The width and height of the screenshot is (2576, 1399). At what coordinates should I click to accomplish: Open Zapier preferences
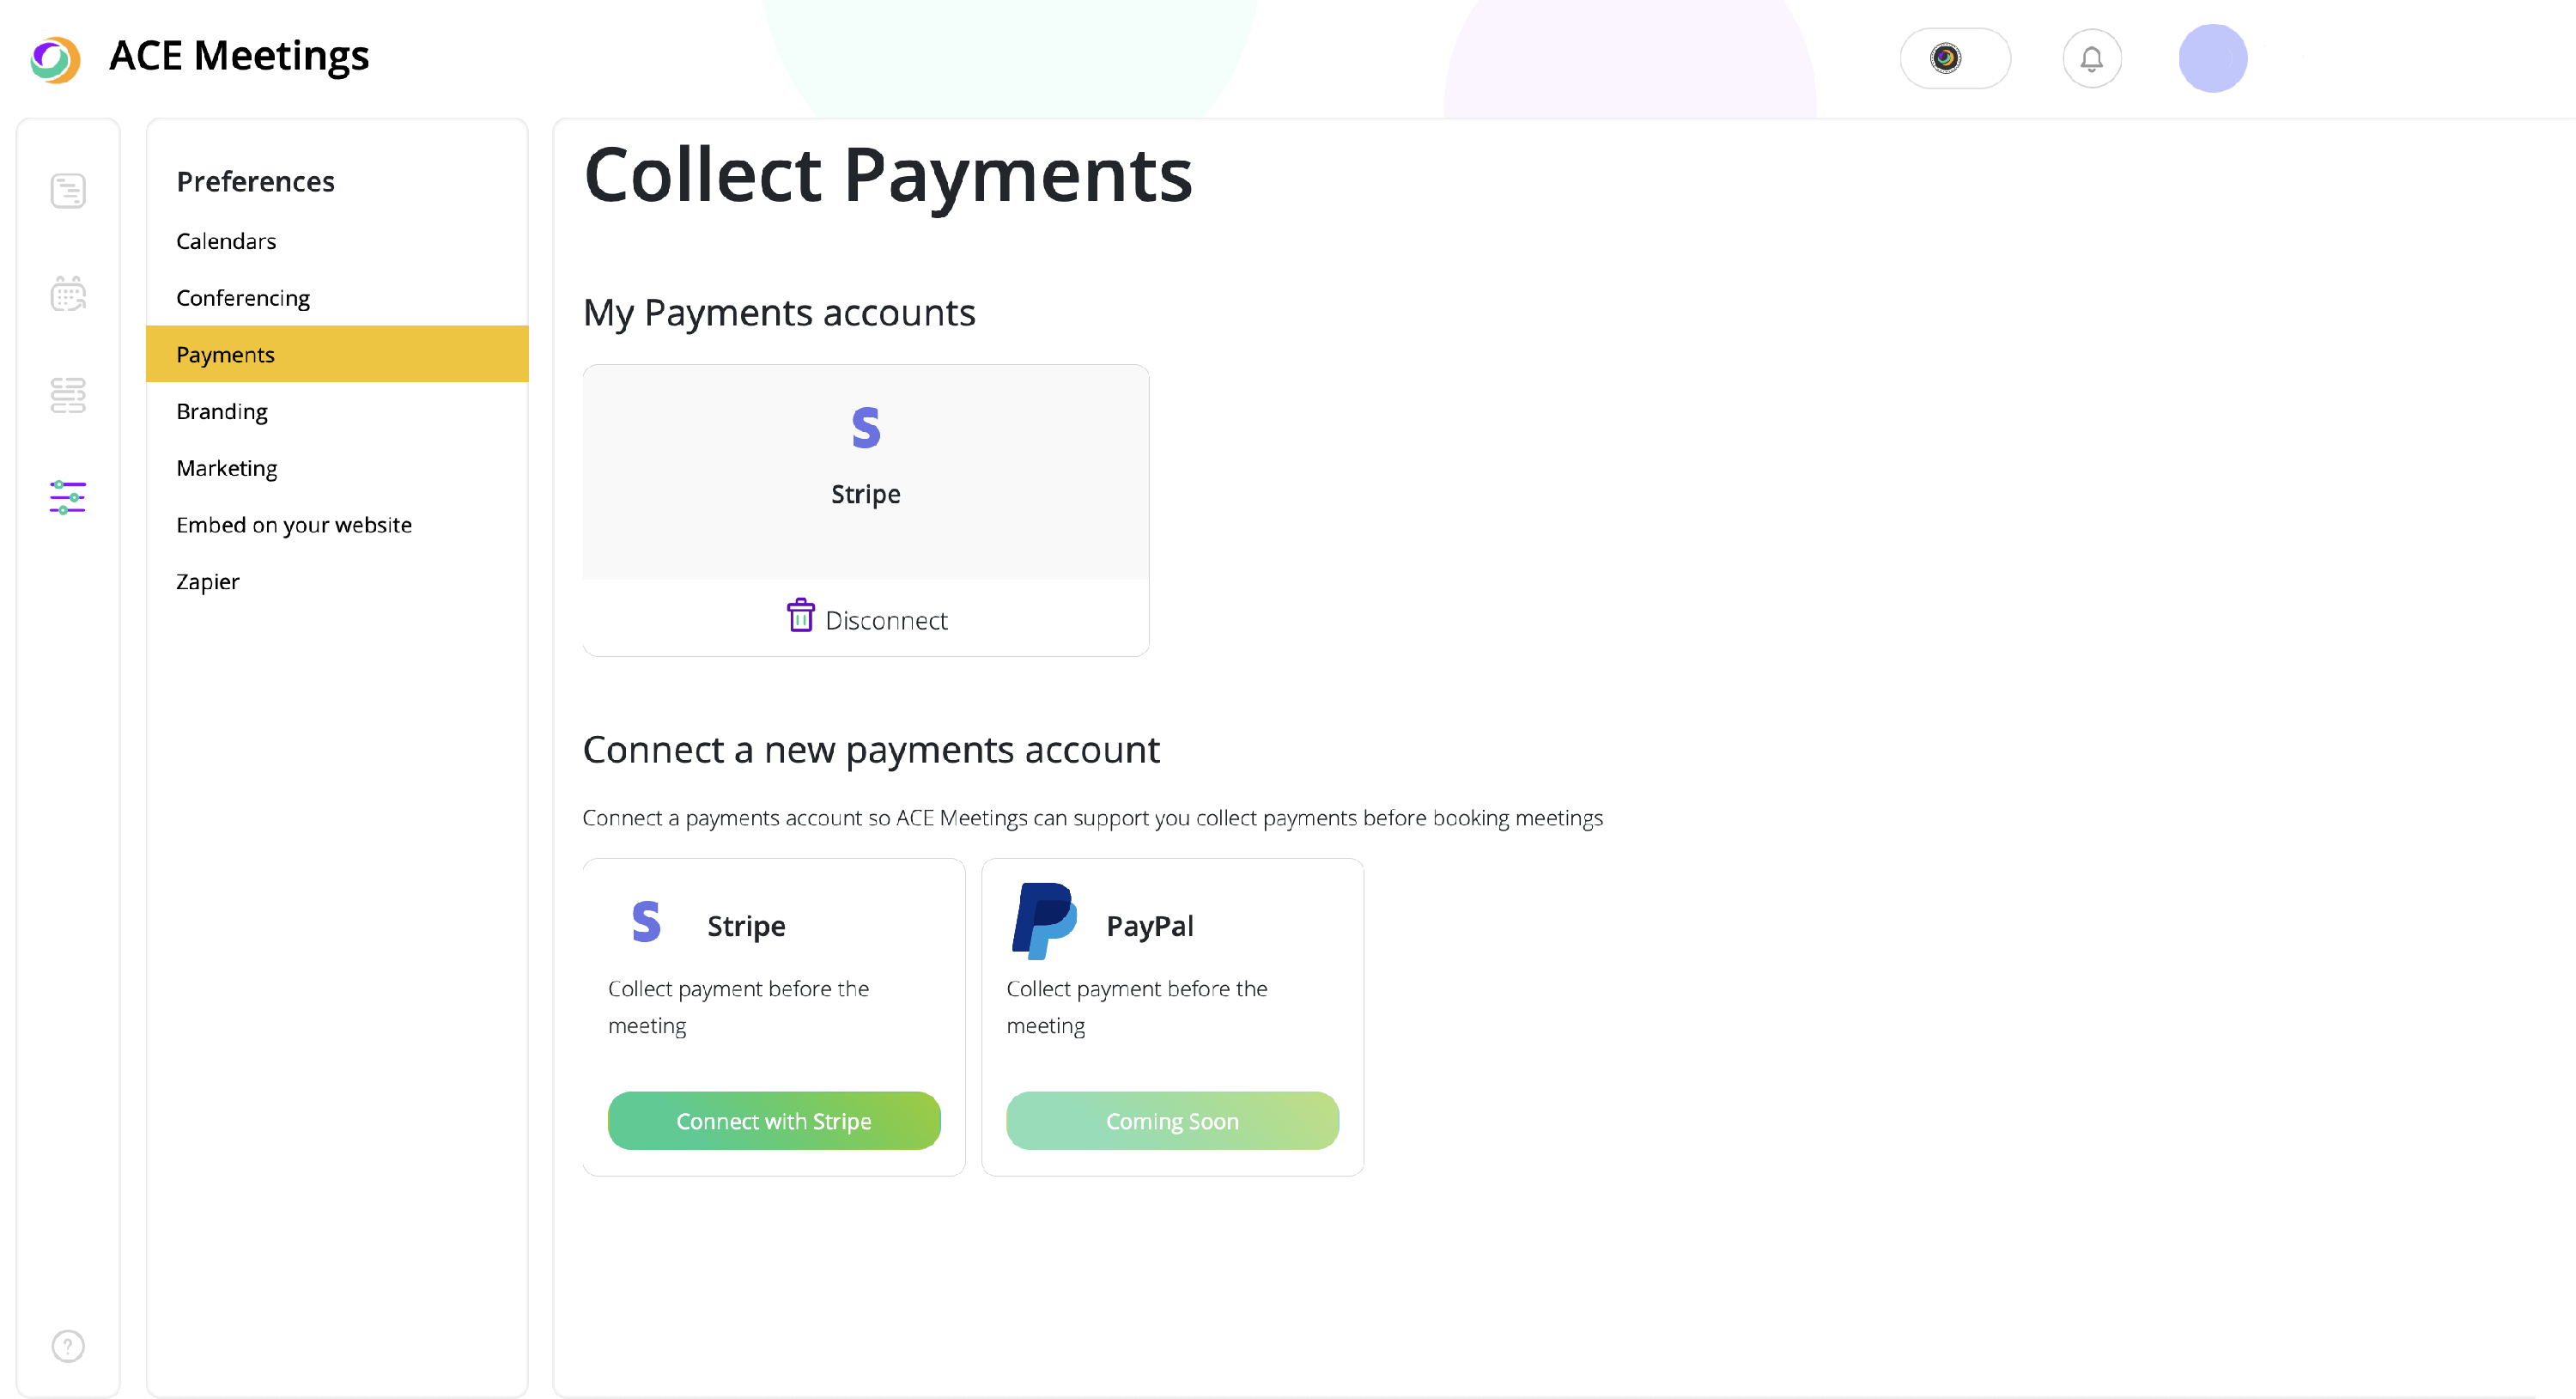coord(208,582)
